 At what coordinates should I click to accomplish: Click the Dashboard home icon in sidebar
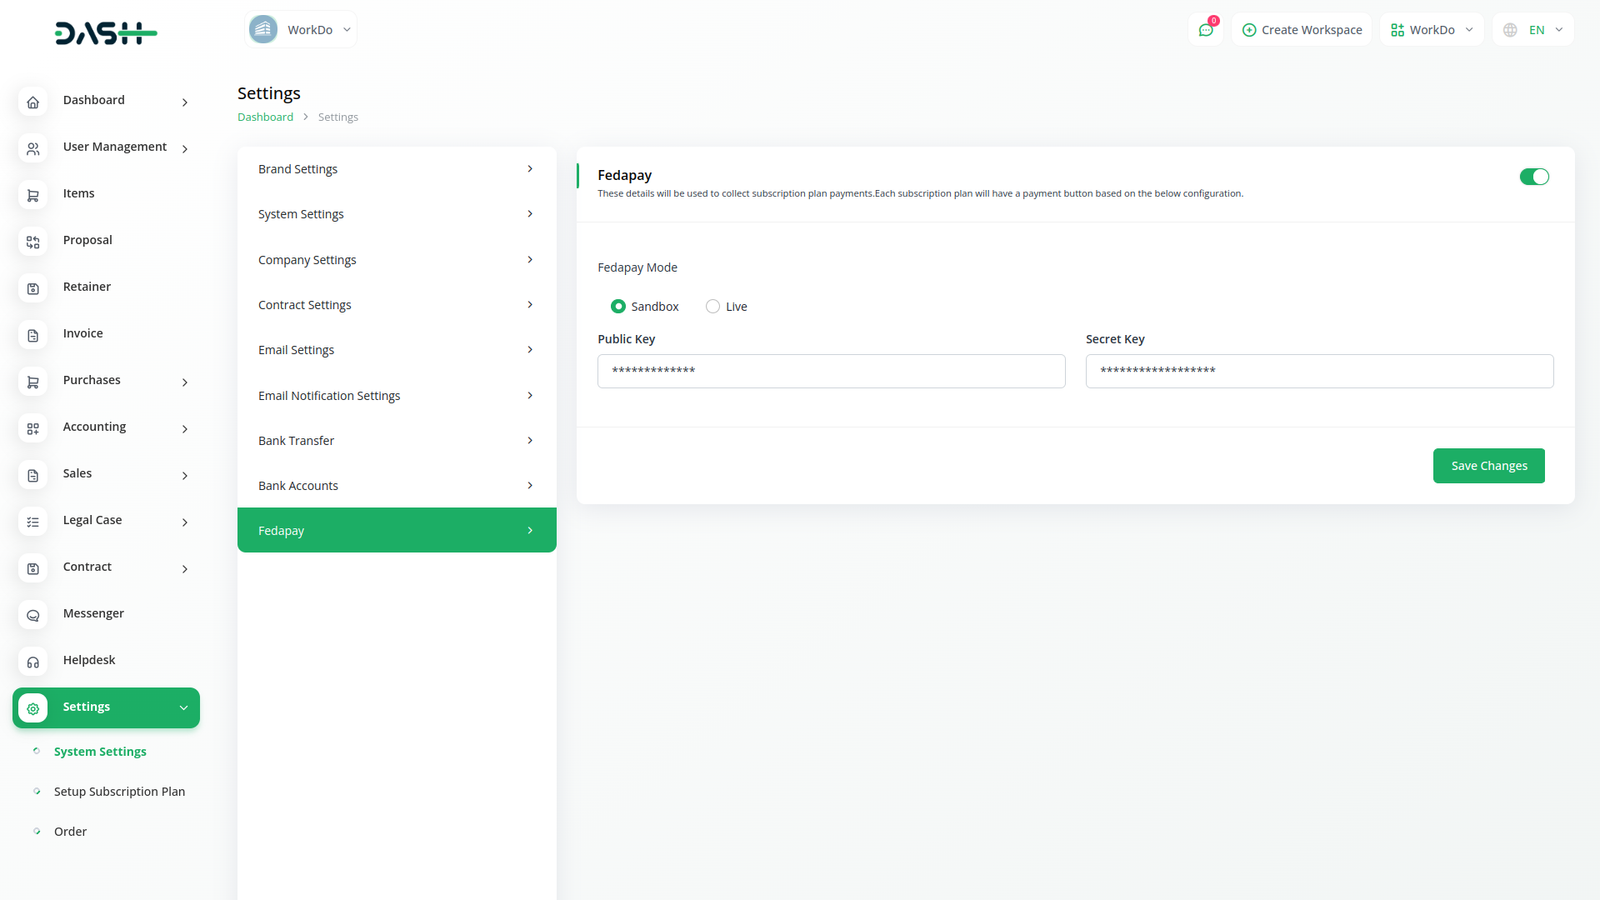coord(33,102)
